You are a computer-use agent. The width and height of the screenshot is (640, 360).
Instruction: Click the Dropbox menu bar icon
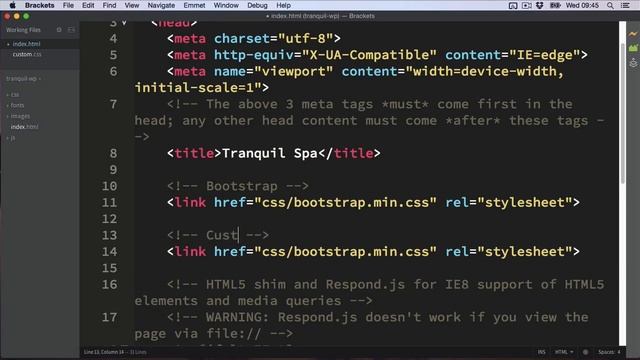(x=540, y=5)
